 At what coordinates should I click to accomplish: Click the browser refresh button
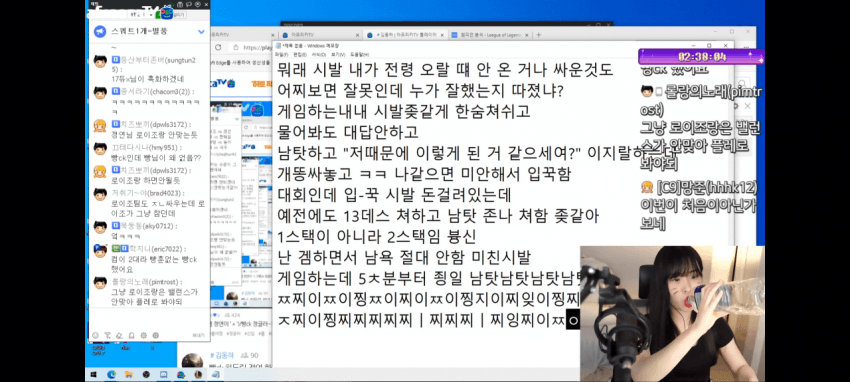[x=218, y=48]
